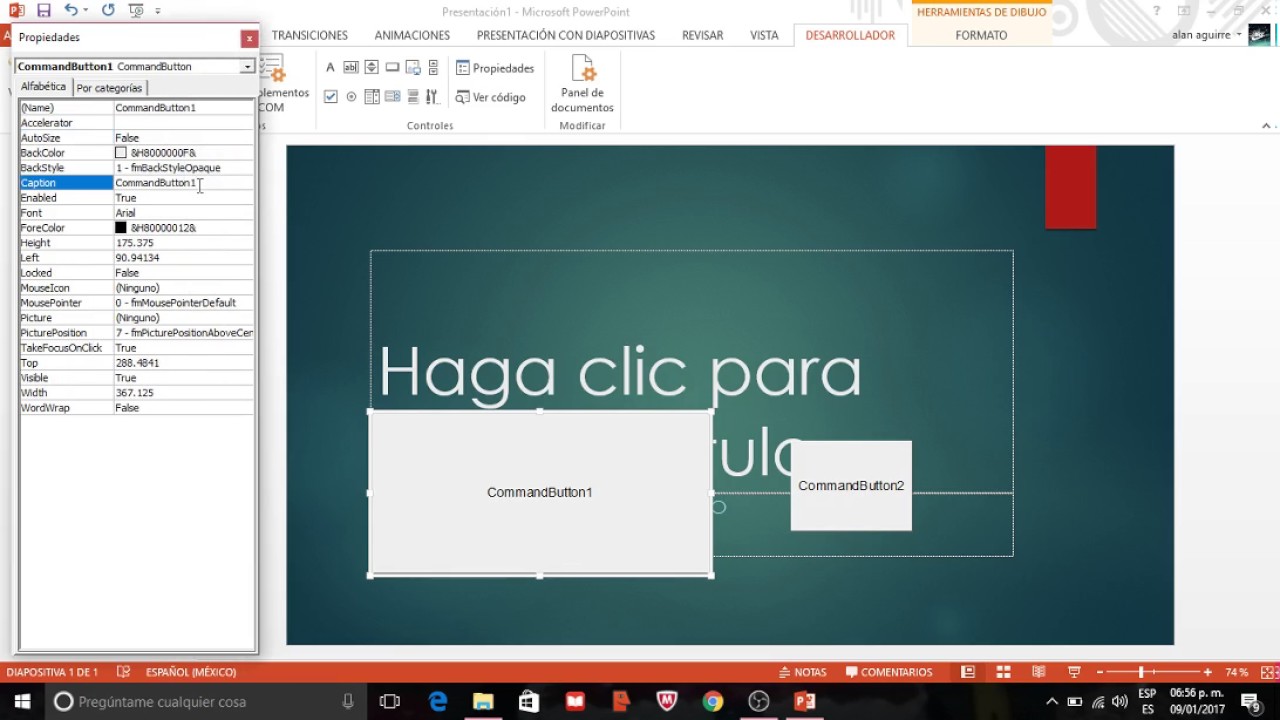1280x720 pixels.
Task: Insert a Combo Box control
Action: tap(392, 97)
